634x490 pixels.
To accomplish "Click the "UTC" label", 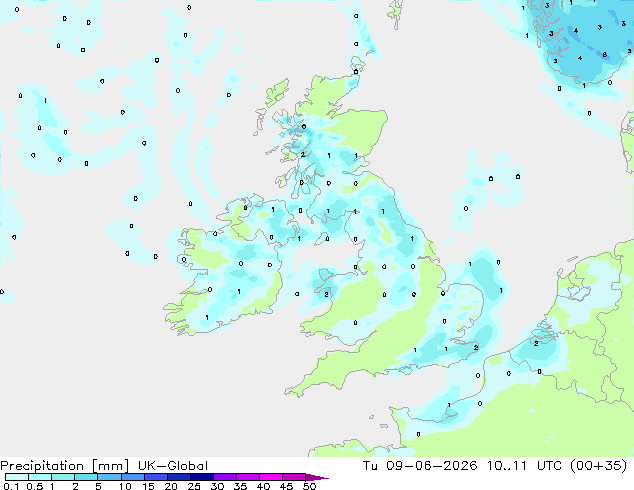I will pyautogui.click(x=549, y=466).
